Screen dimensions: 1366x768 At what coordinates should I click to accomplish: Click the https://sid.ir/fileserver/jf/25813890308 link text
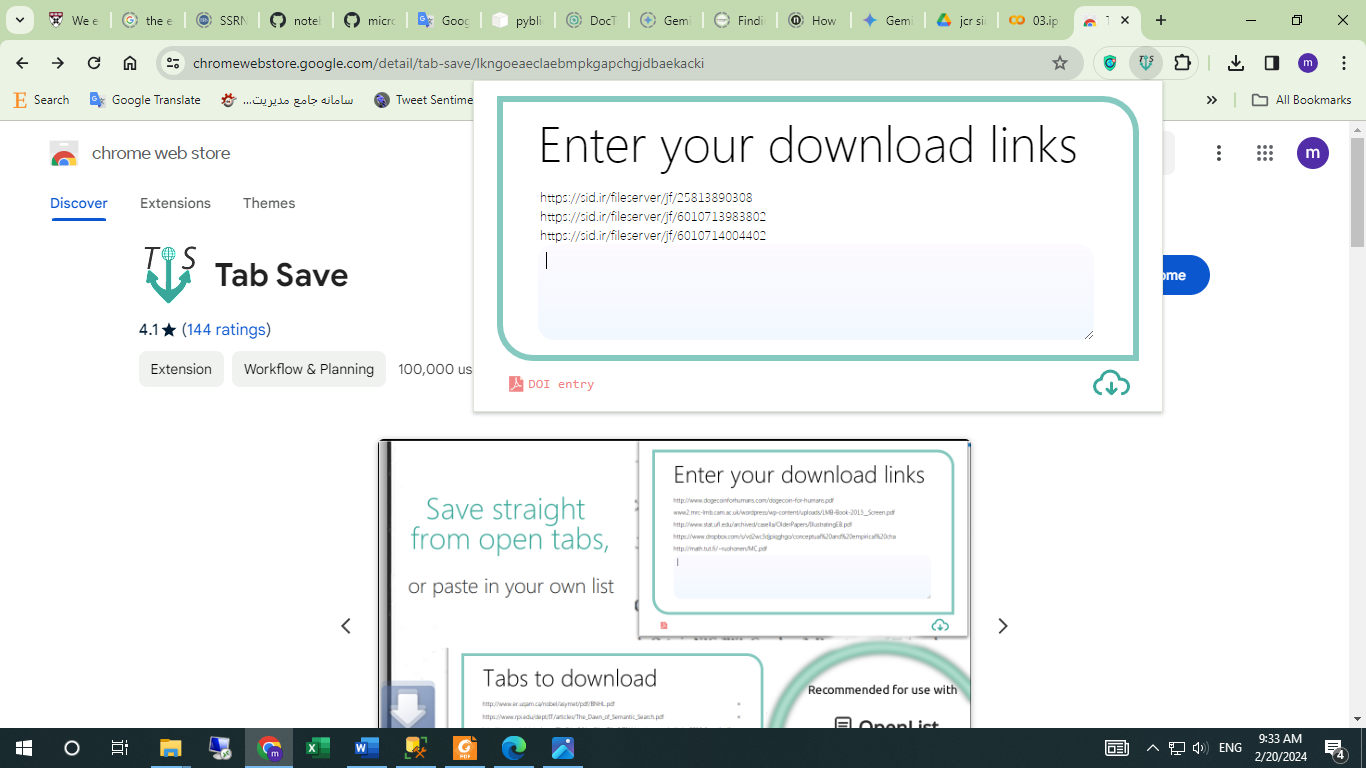(646, 198)
